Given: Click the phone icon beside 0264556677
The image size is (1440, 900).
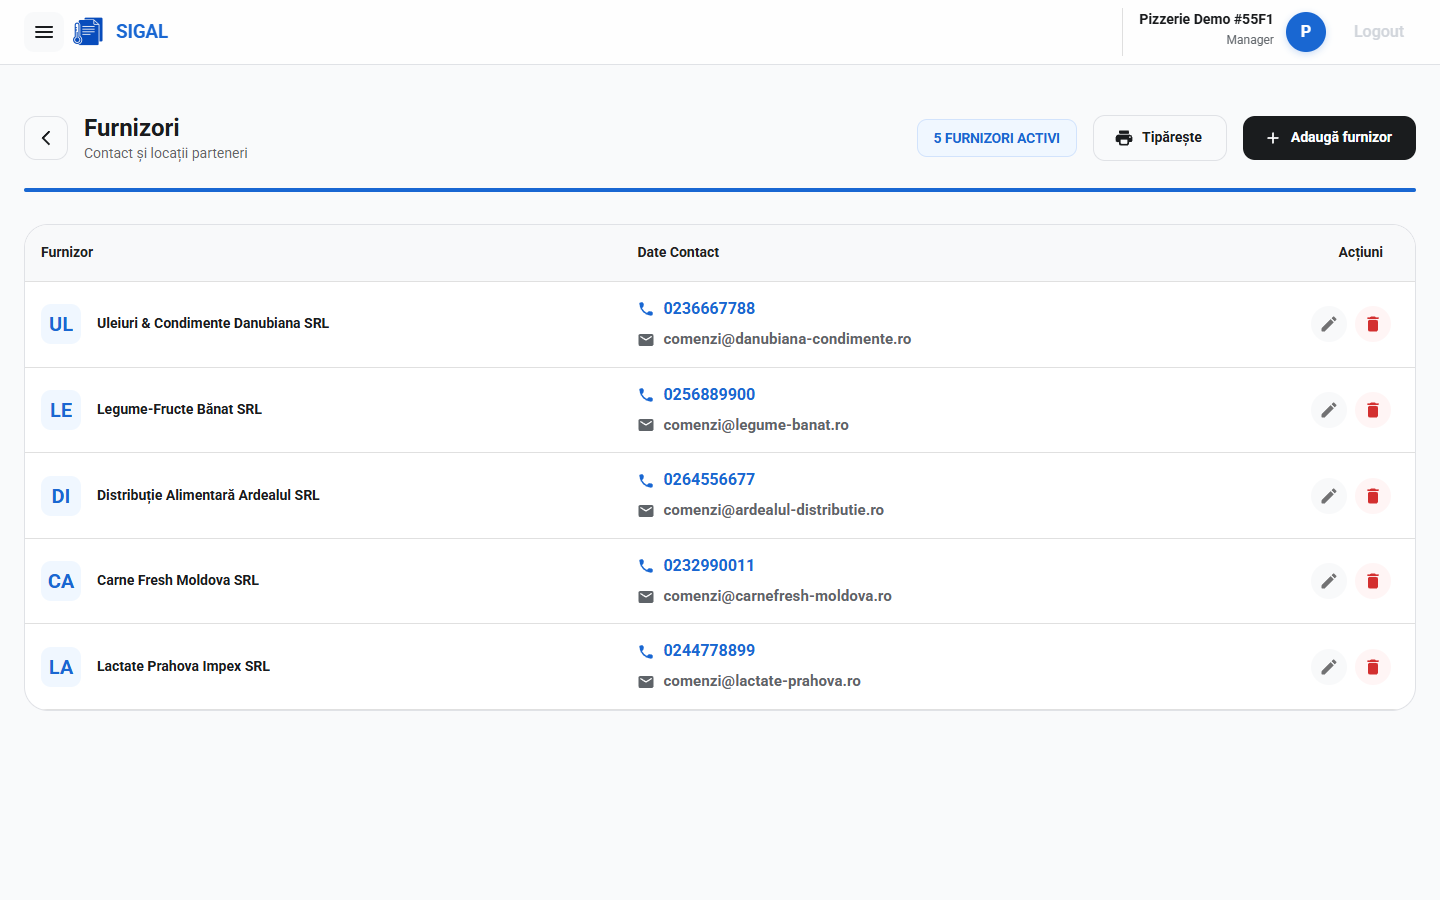Looking at the screenshot, I should tap(646, 480).
